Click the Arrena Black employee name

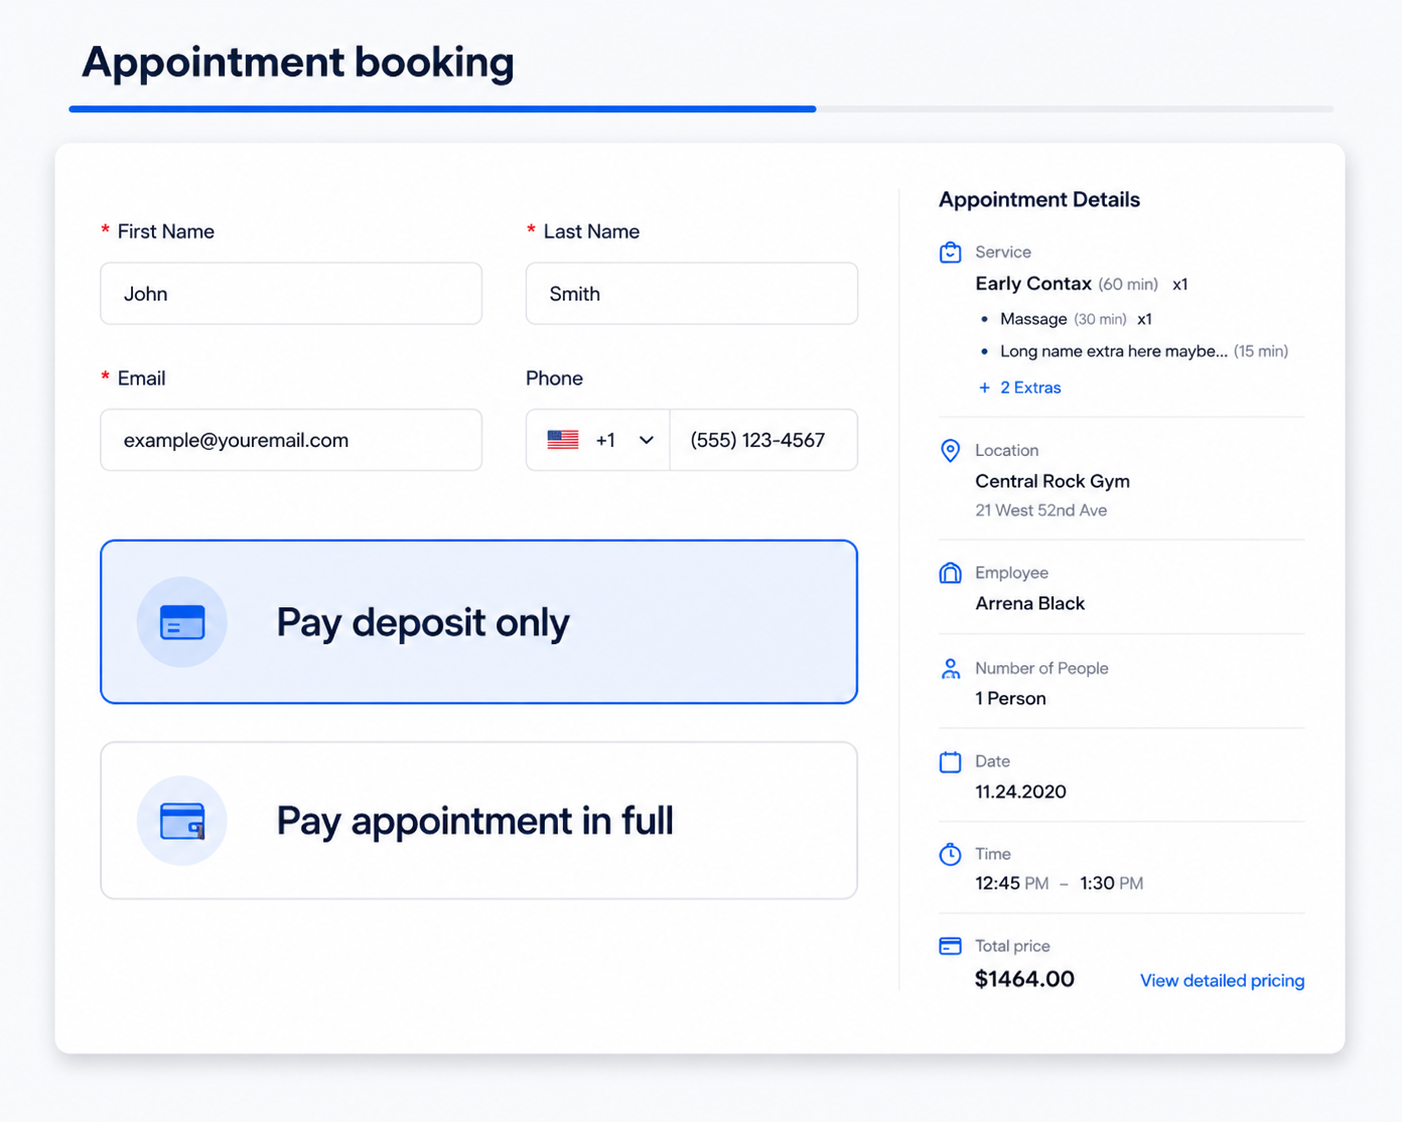coord(1030,604)
